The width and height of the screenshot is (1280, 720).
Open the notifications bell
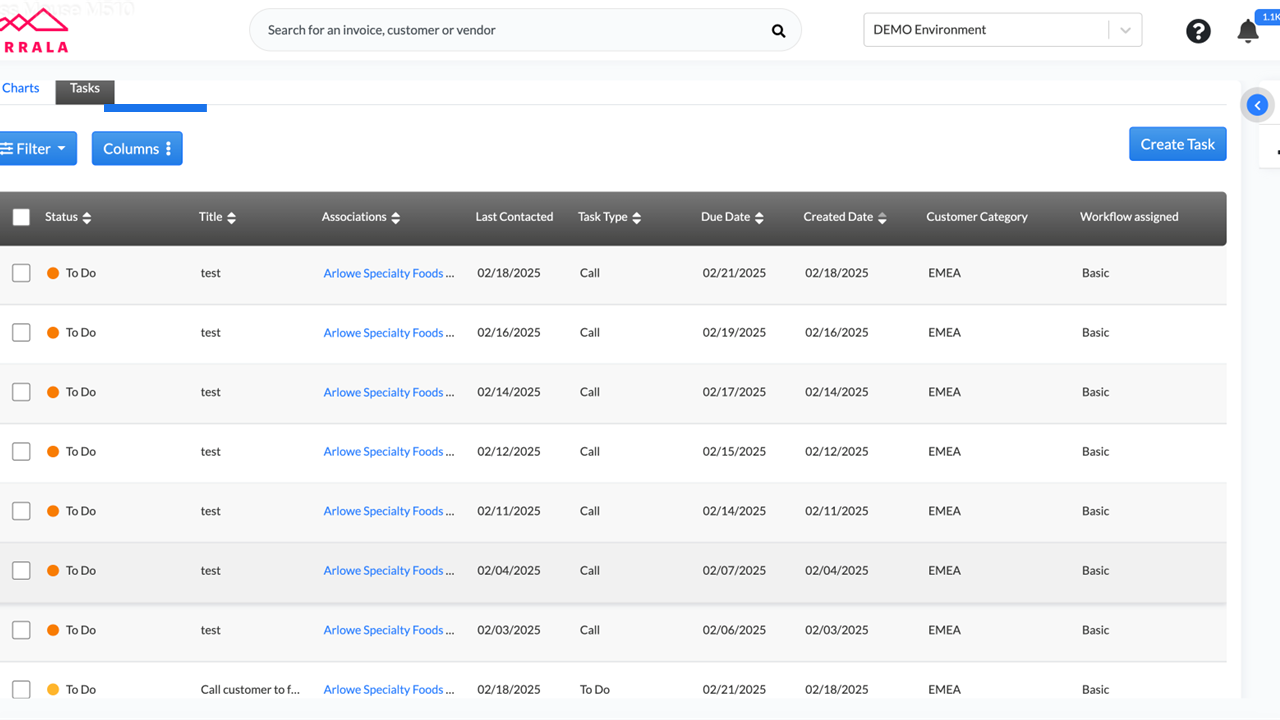coord(1248,31)
